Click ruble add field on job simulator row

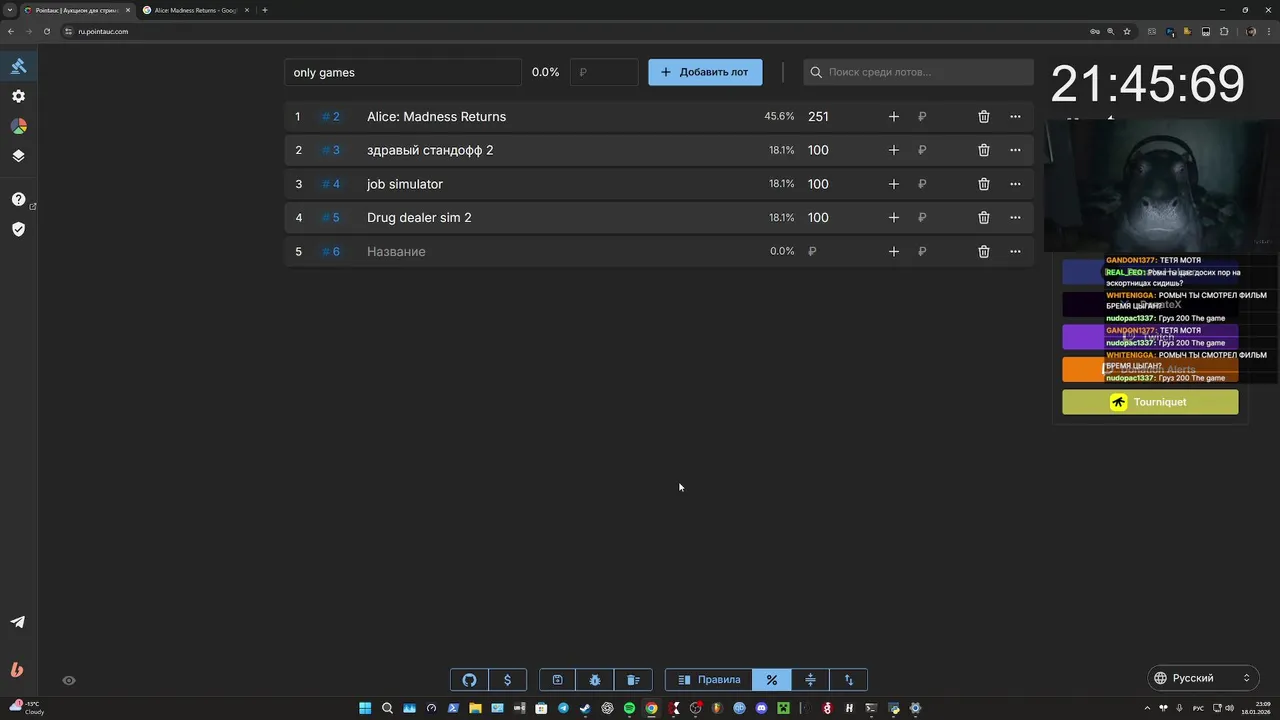tap(922, 184)
